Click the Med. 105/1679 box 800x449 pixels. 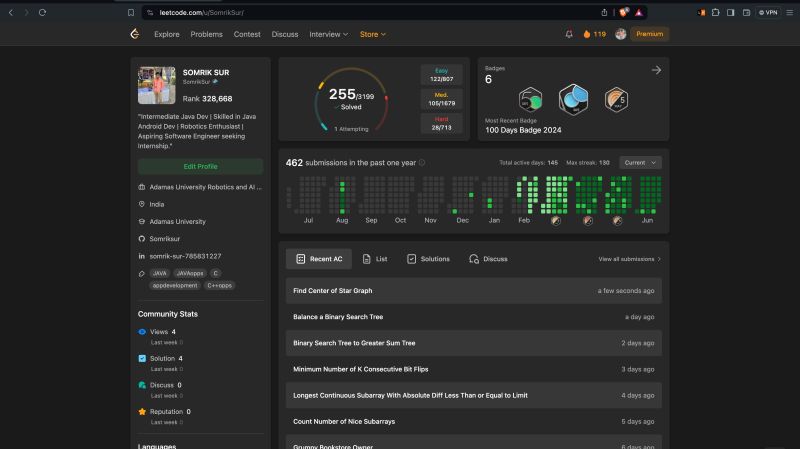tap(441, 99)
